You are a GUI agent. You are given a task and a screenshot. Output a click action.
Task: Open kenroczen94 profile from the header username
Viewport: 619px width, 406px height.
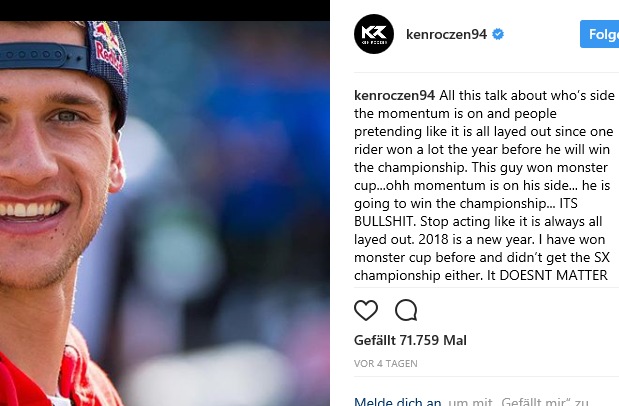pos(446,35)
